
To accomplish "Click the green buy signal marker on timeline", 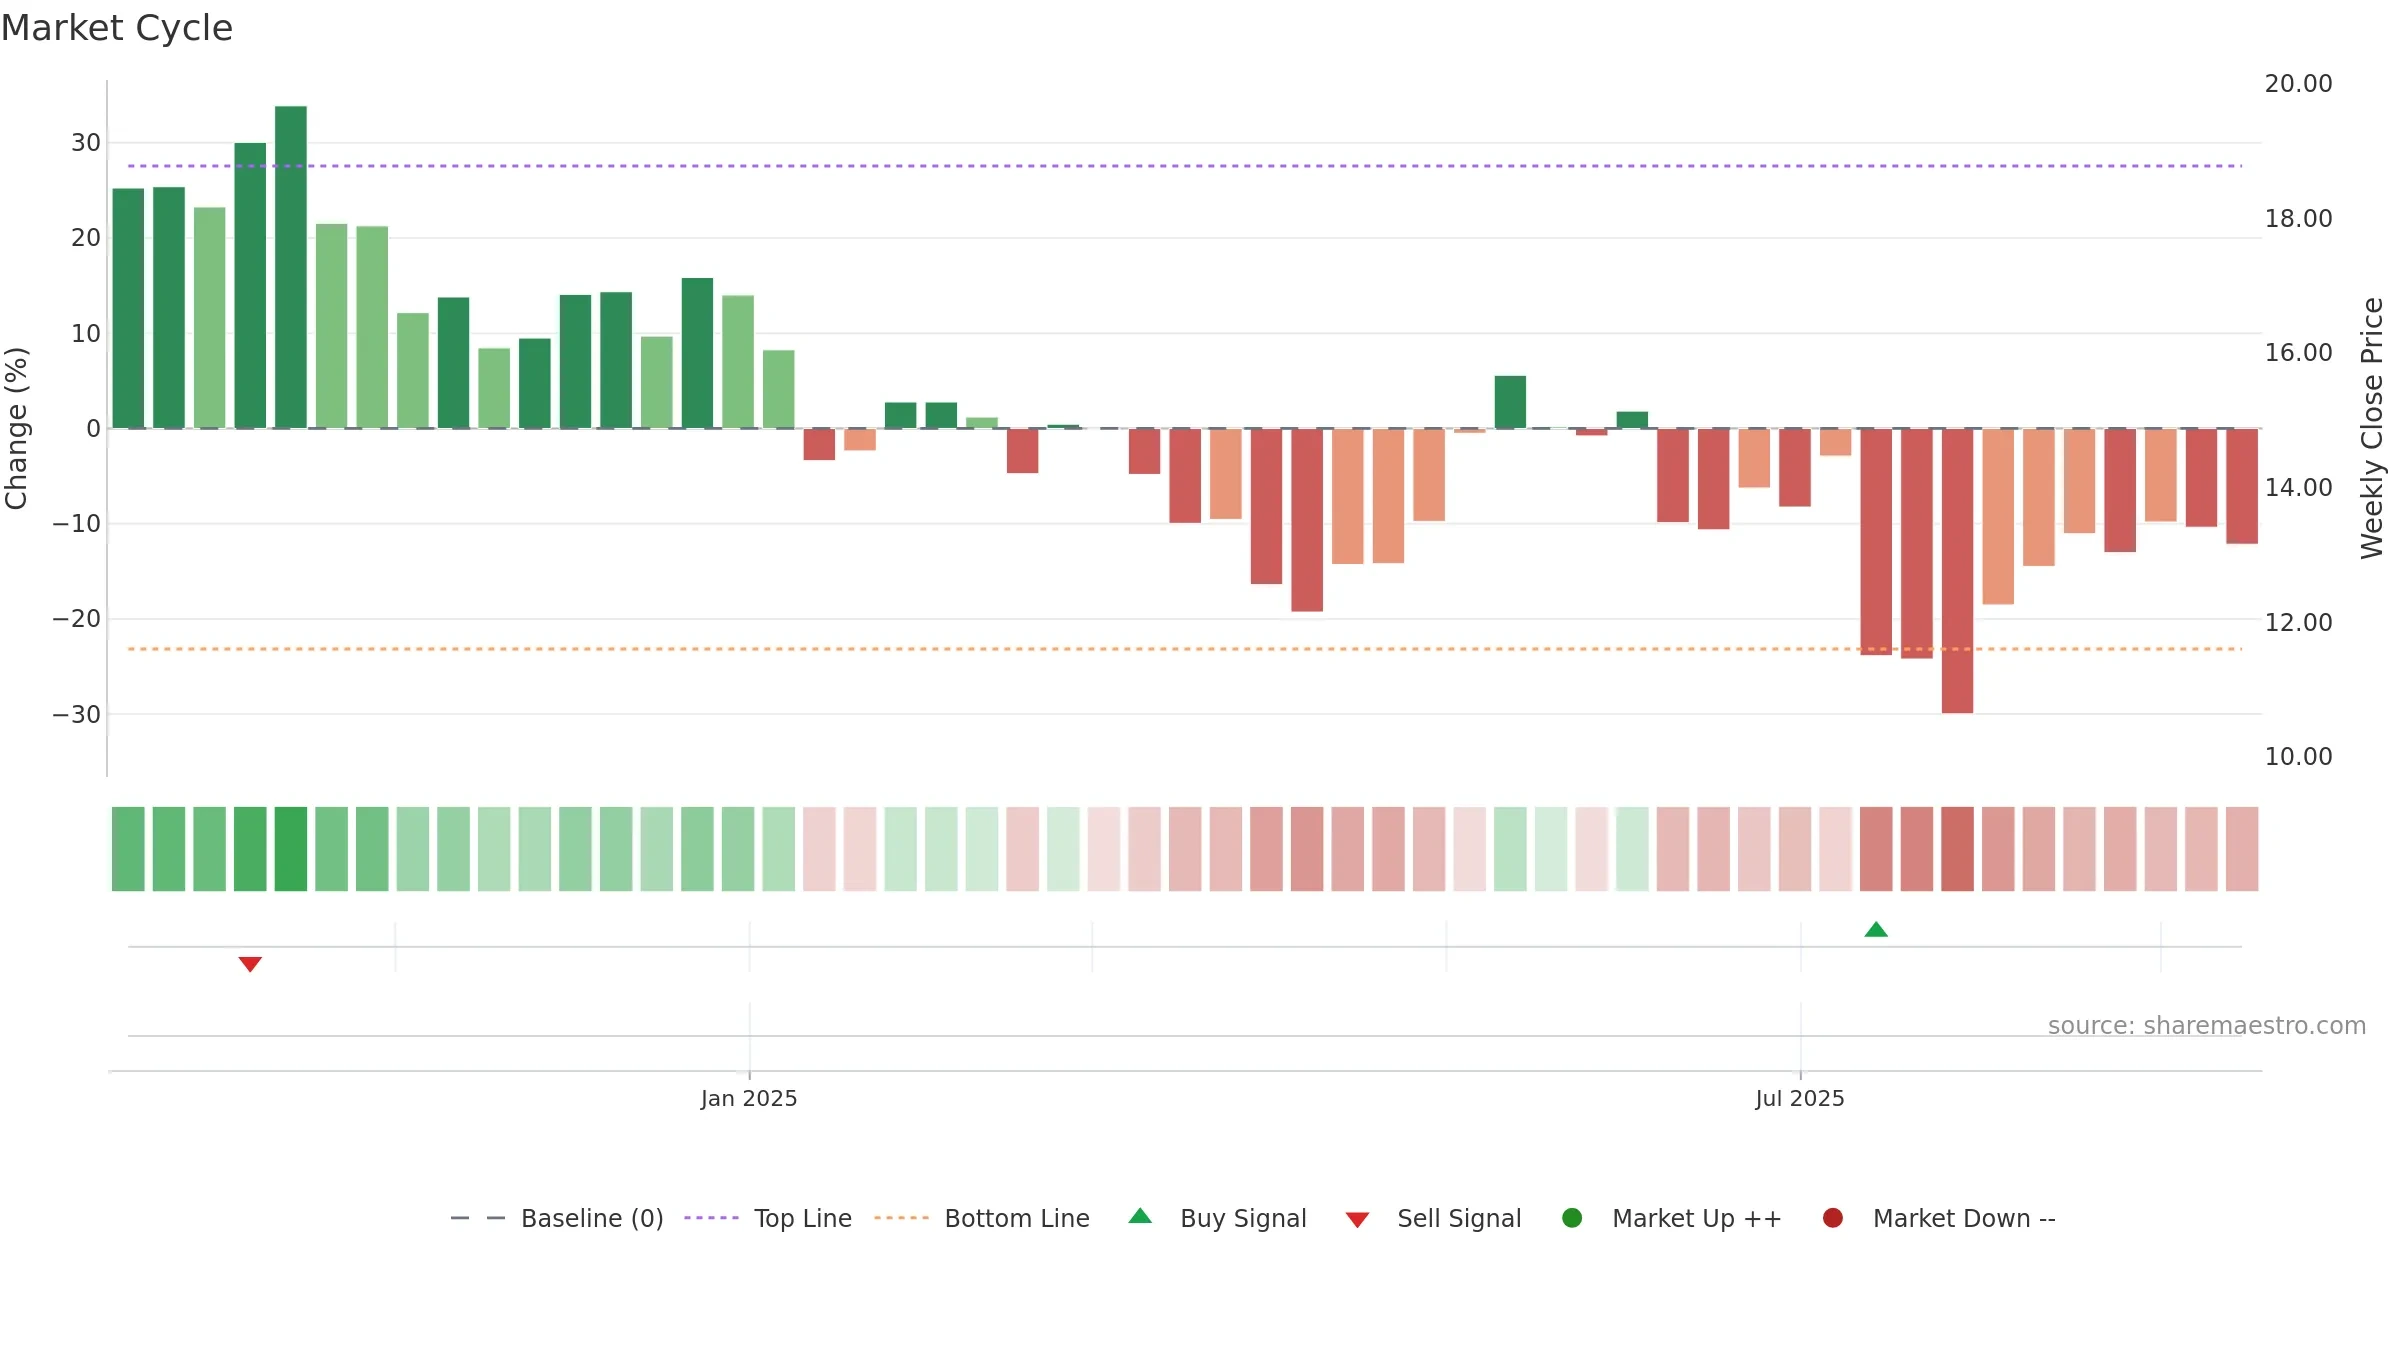I will pos(1876,930).
